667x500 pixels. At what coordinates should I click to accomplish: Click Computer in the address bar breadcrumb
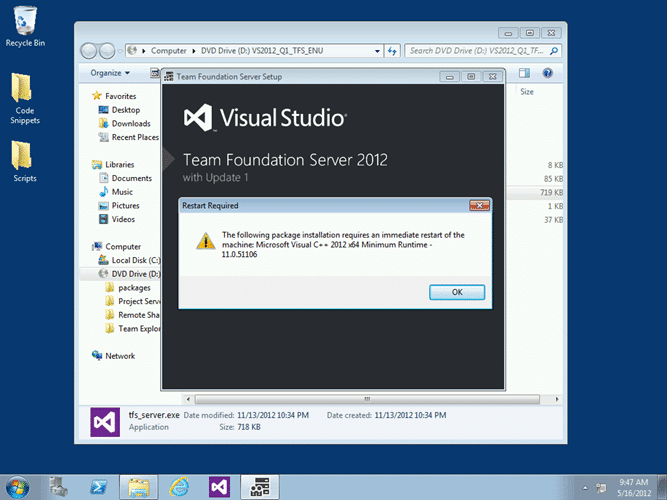click(x=168, y=51)
